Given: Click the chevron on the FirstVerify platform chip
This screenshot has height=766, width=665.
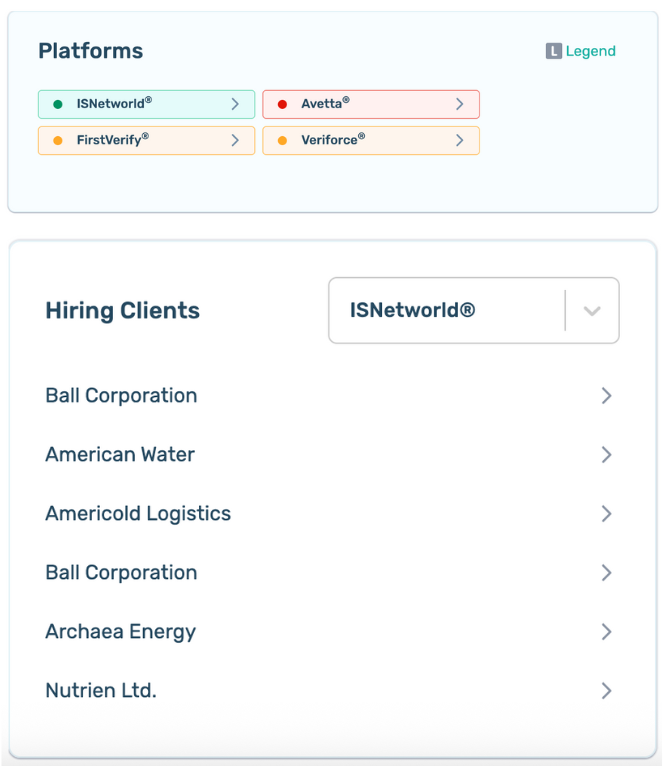Looking at the screenshot, I should (235, 141).
